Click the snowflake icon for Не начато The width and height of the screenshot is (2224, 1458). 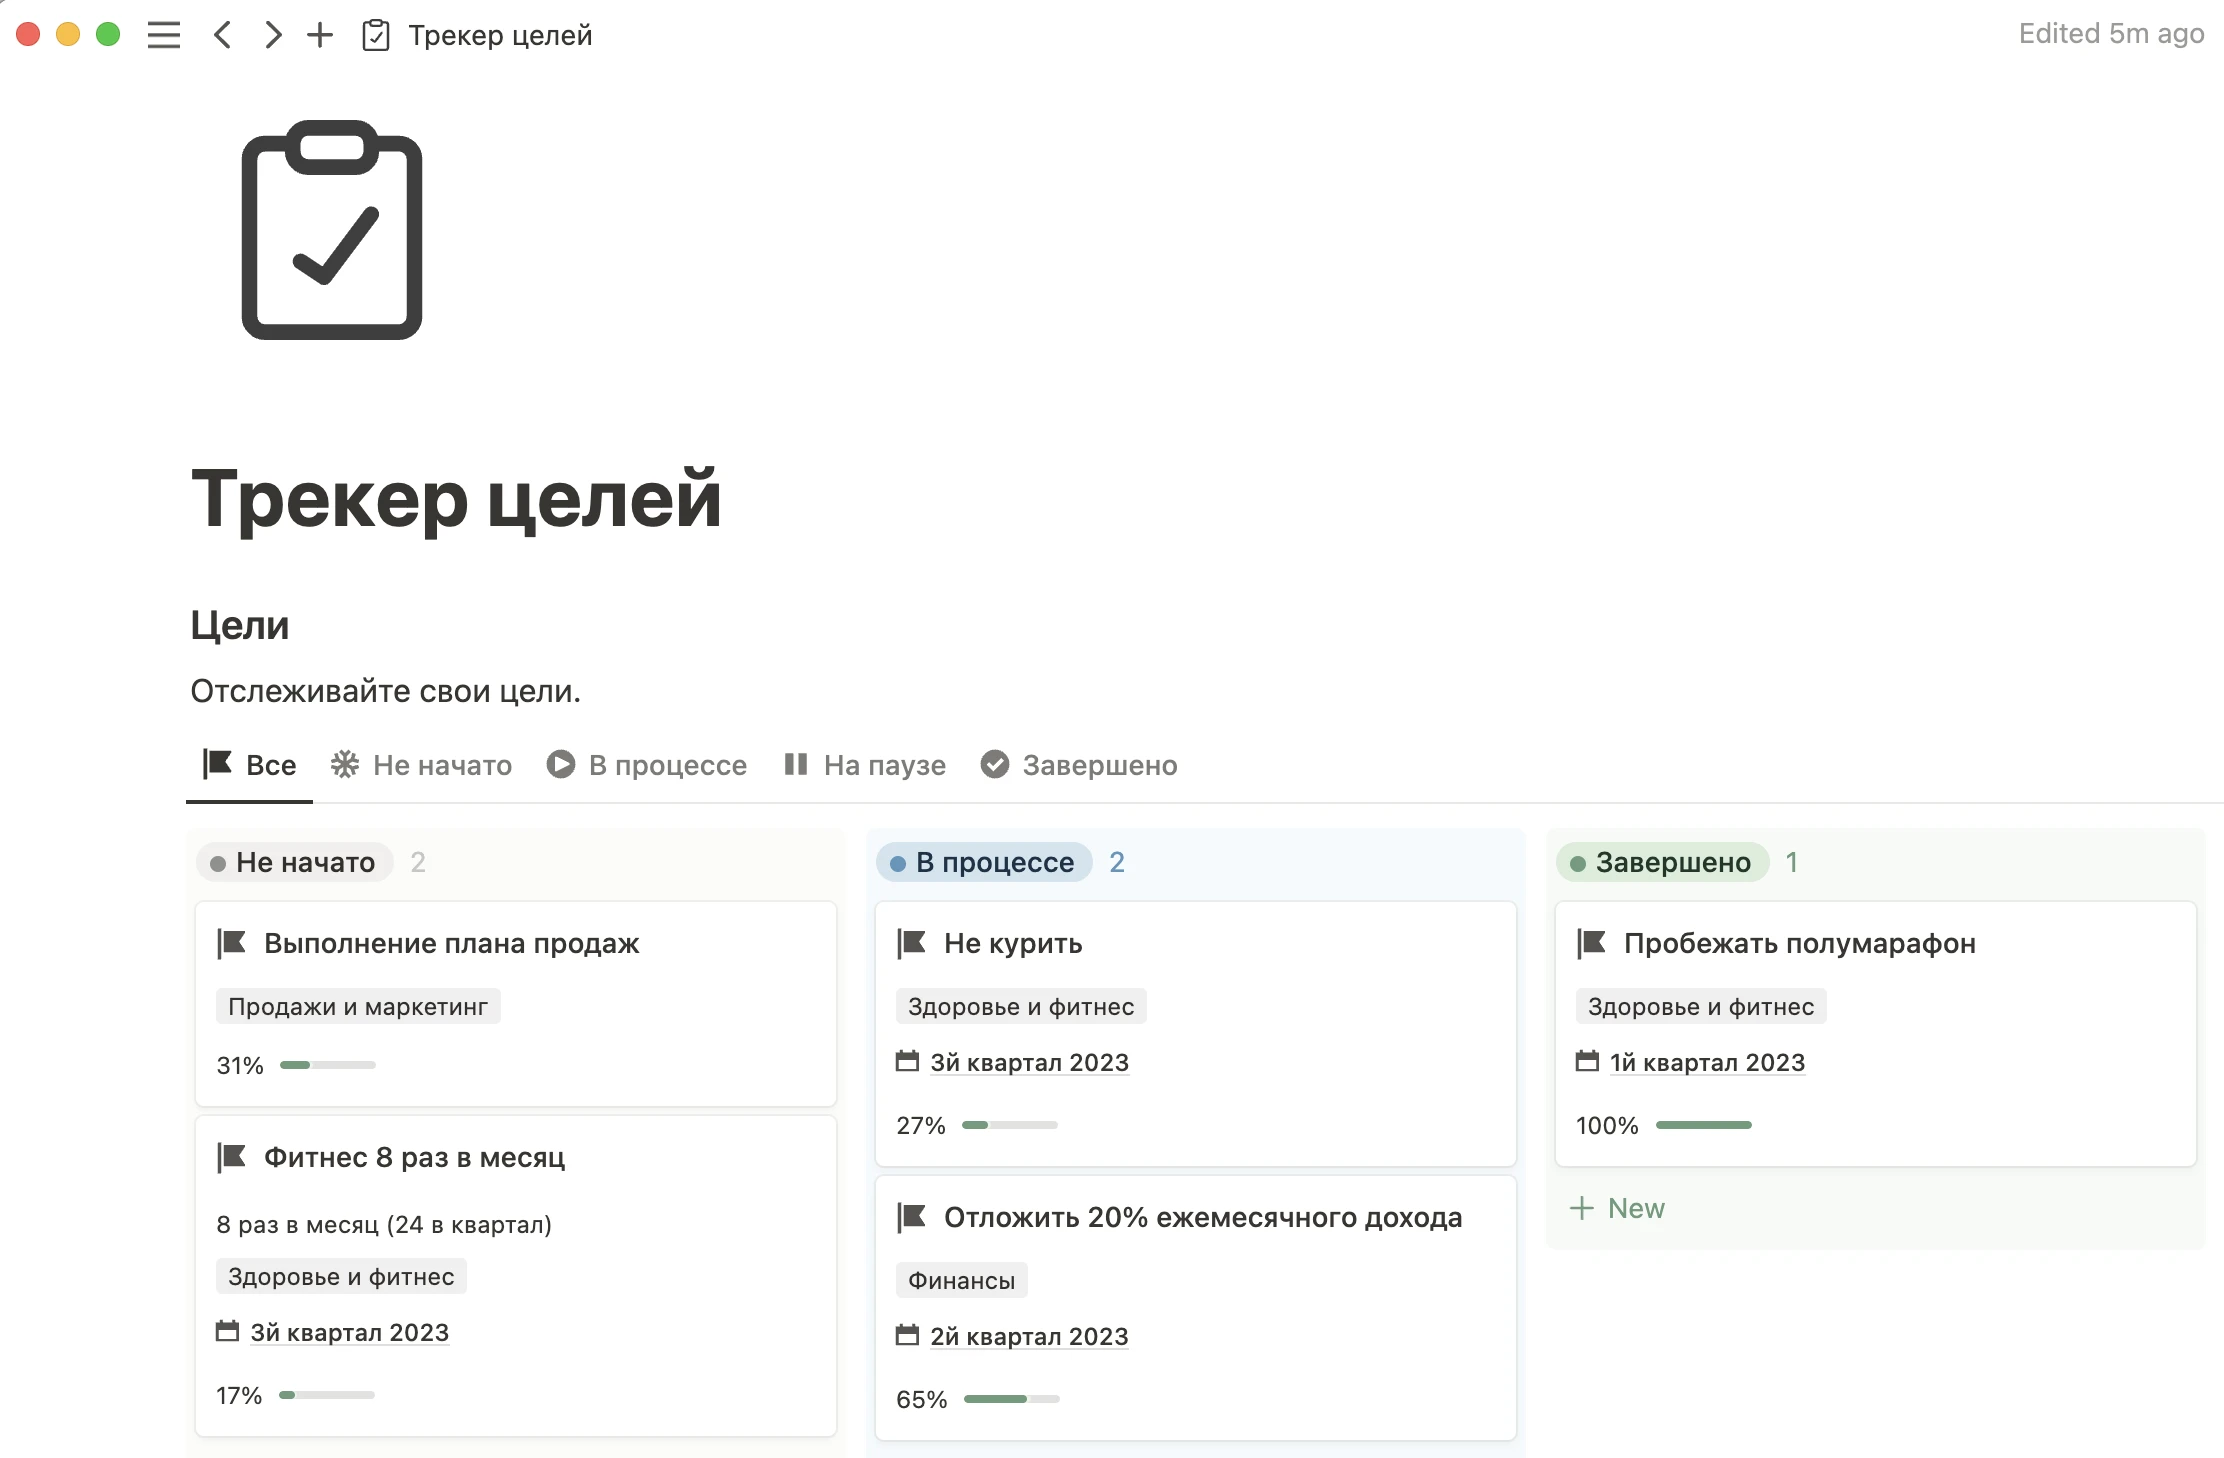[345, 764]
